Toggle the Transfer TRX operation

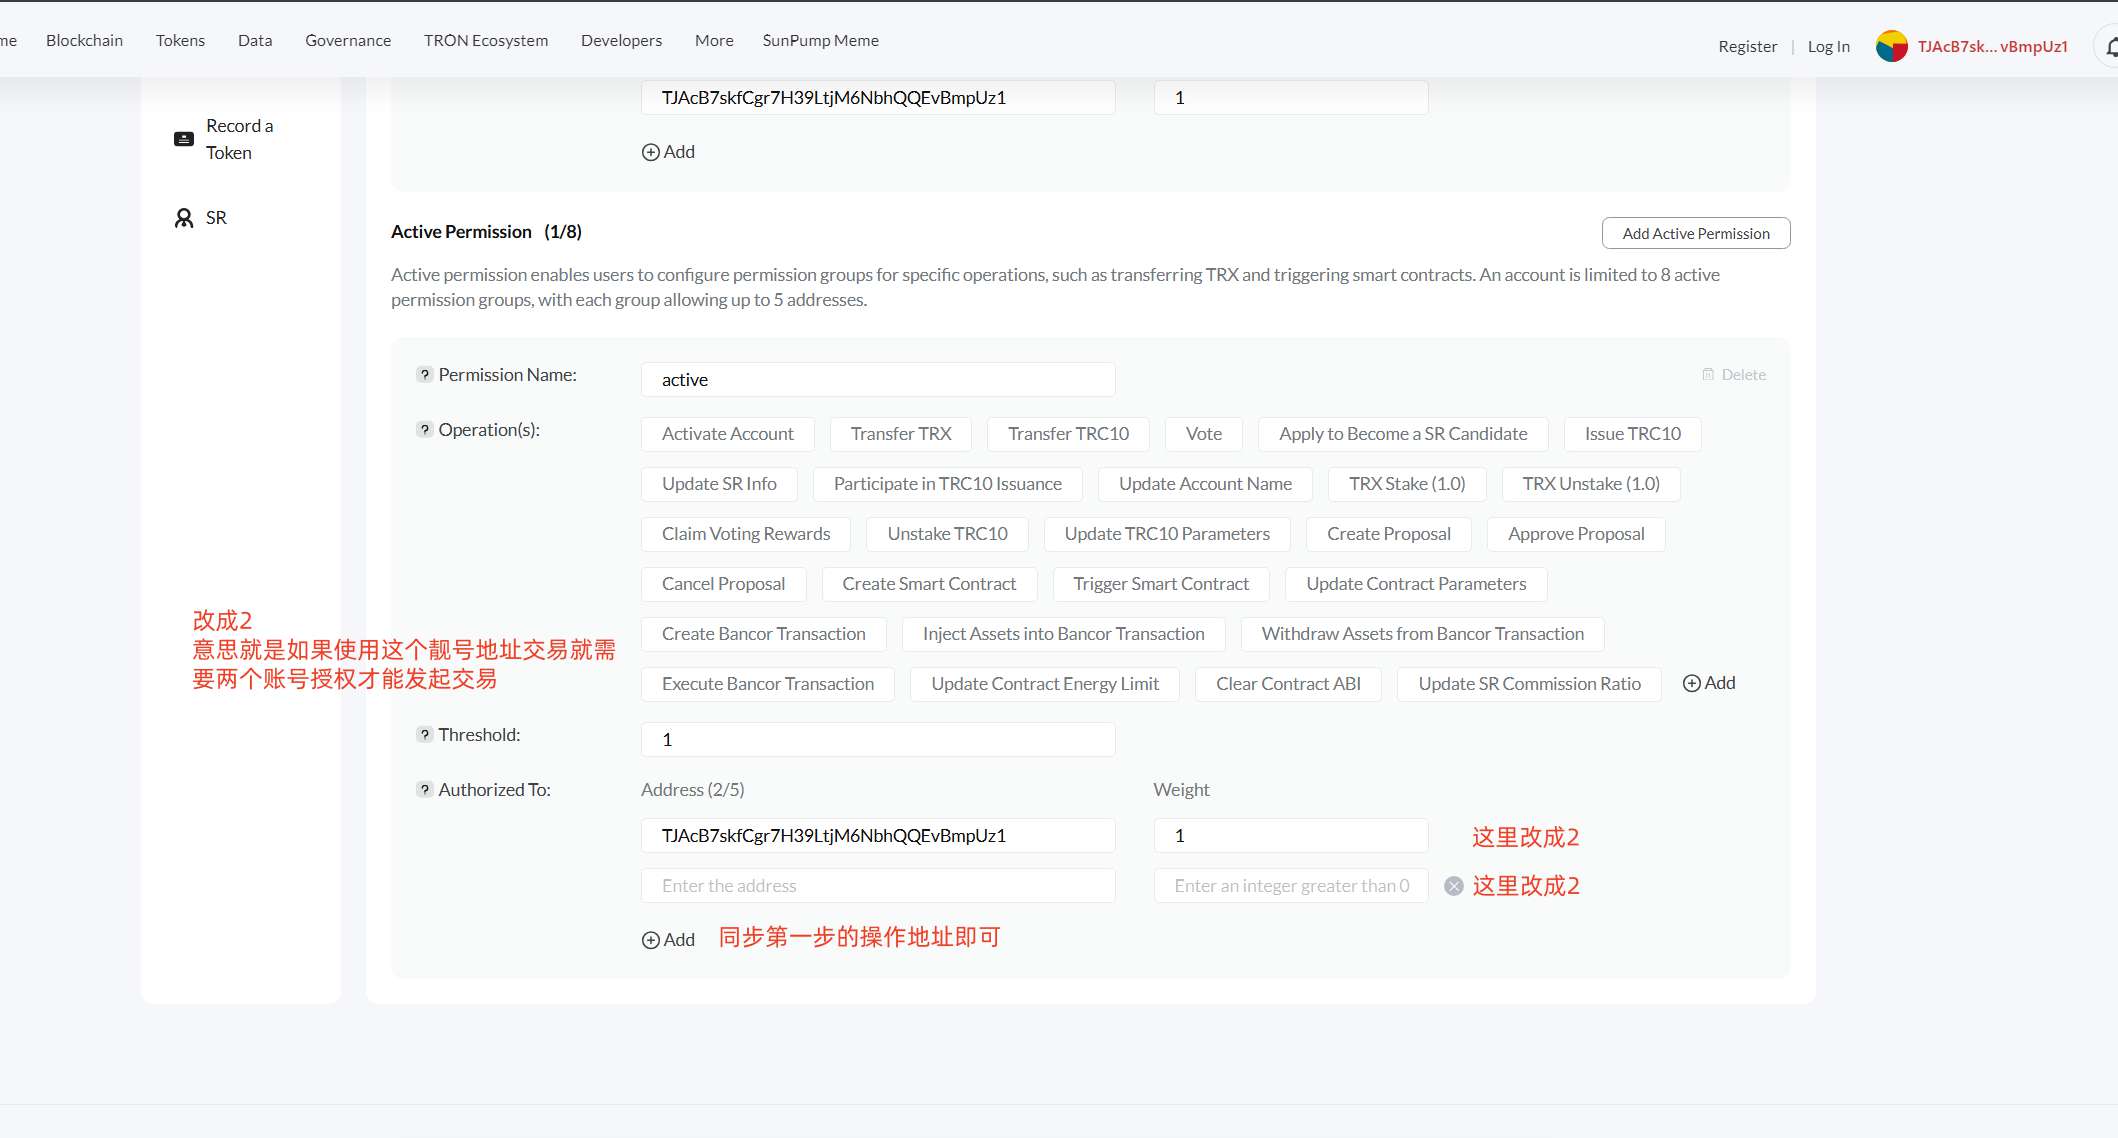coord(901,434)
